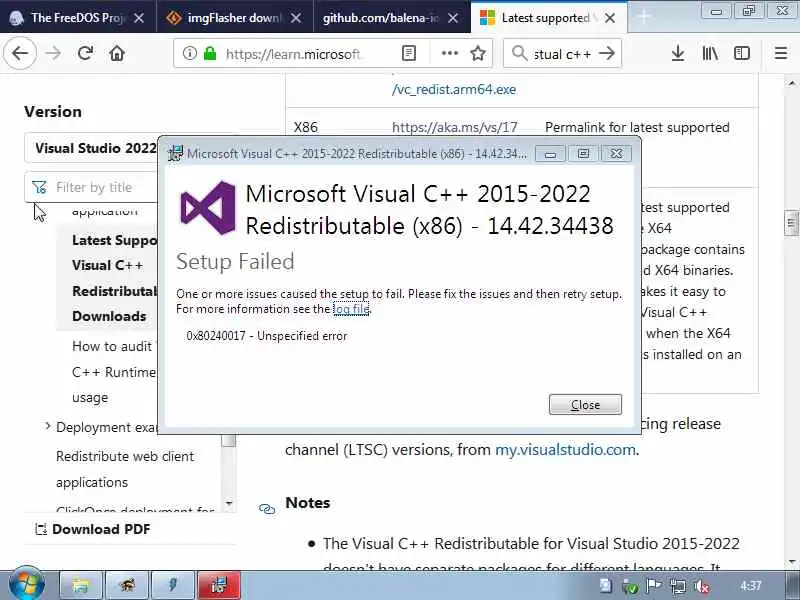800x600 pixels.
Task: Click Close in the Setup Failed dialog
Action: click(x=585, y=405)
